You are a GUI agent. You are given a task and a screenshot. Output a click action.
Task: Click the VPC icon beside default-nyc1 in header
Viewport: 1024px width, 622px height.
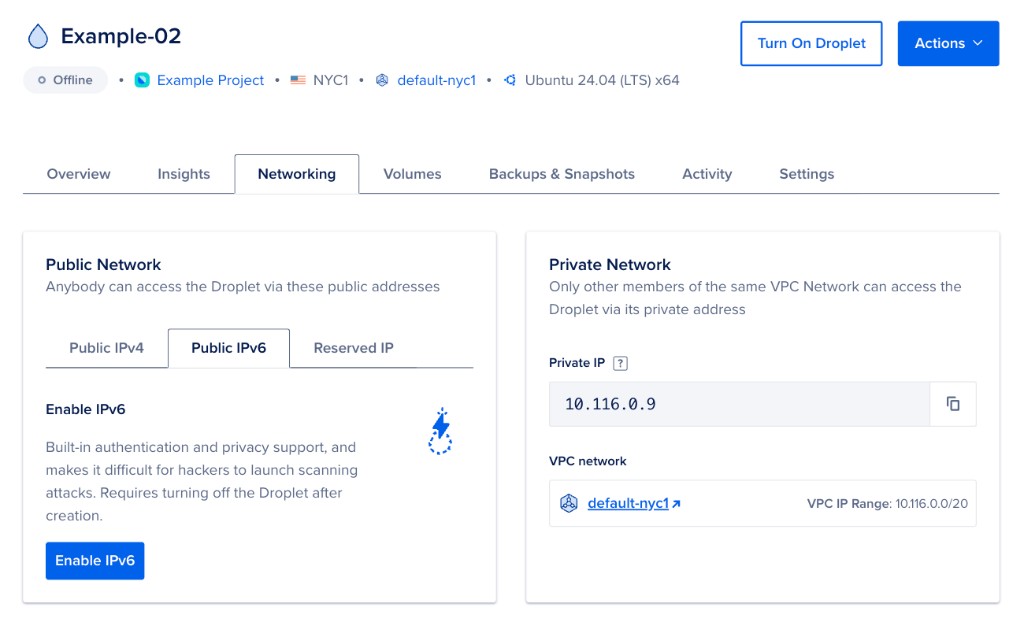tap(382, 80)
